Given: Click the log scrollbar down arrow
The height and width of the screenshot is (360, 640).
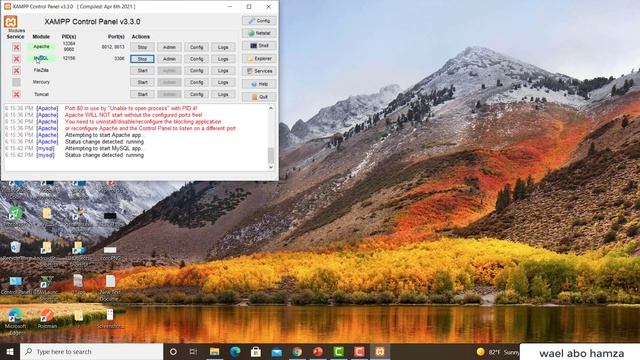Looking at the screenshot, I should tap(271, 167).
